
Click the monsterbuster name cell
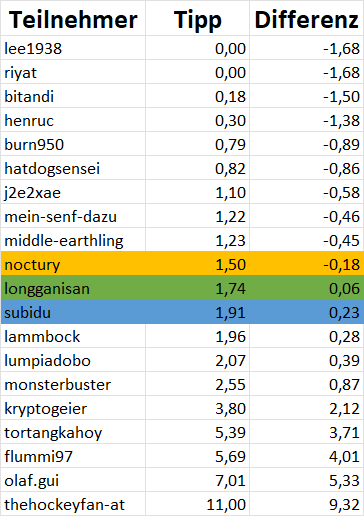(73, 384)
